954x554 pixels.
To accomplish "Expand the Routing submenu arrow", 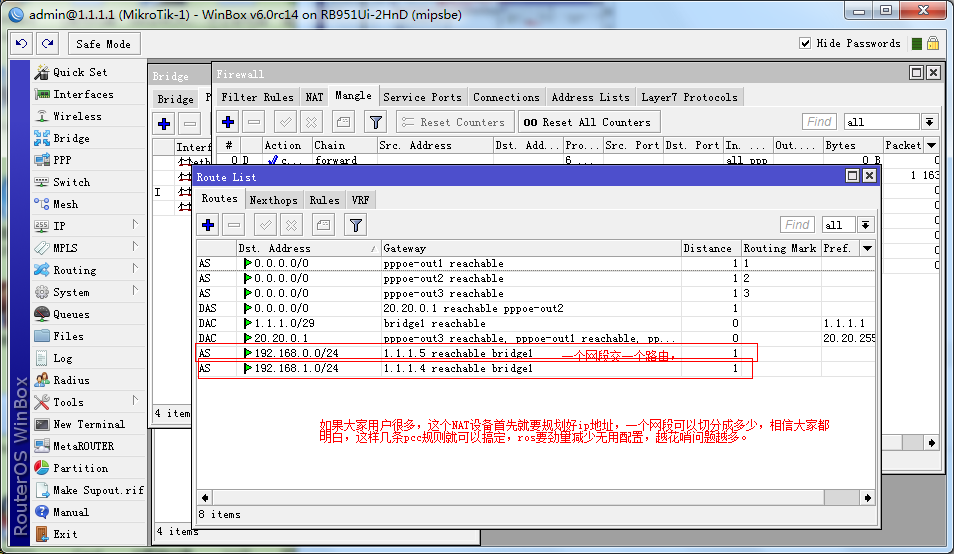I will coord(135,269).
